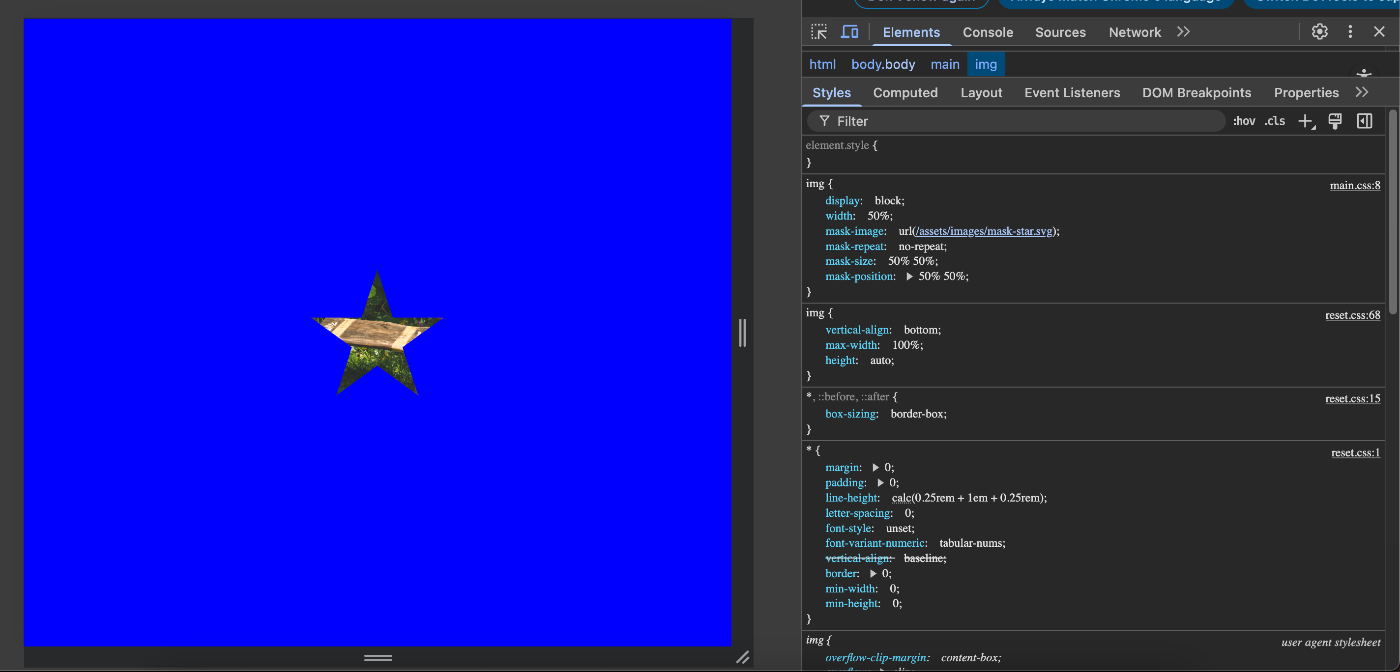Edit the display value block

[x=889, y=201]
